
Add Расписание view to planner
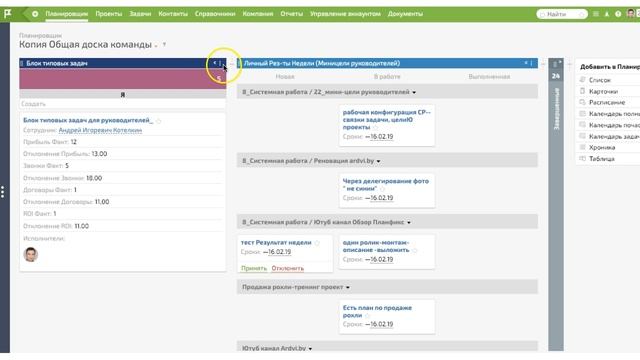pyautogui.click(x=607, y=102)
